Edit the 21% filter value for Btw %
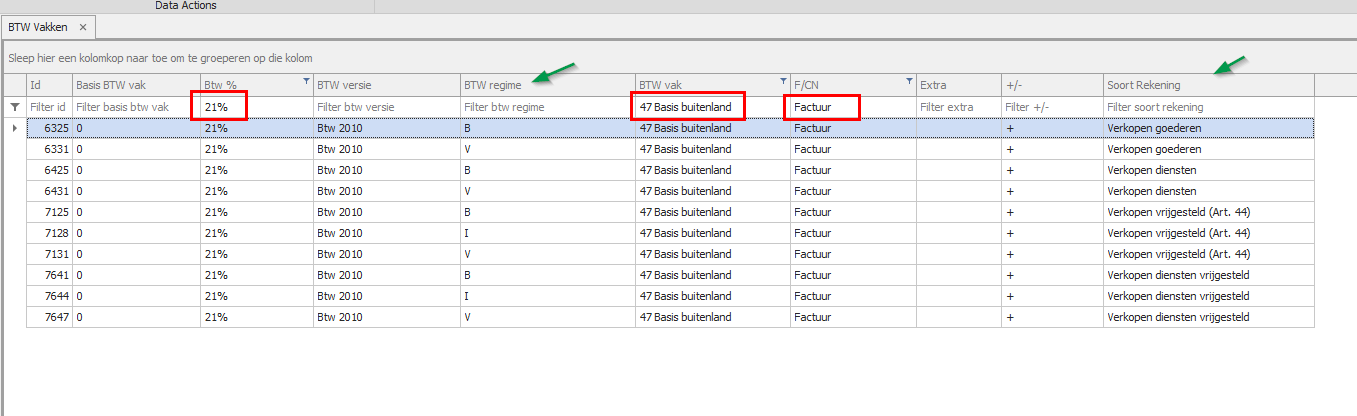 [x=255, y=107]
